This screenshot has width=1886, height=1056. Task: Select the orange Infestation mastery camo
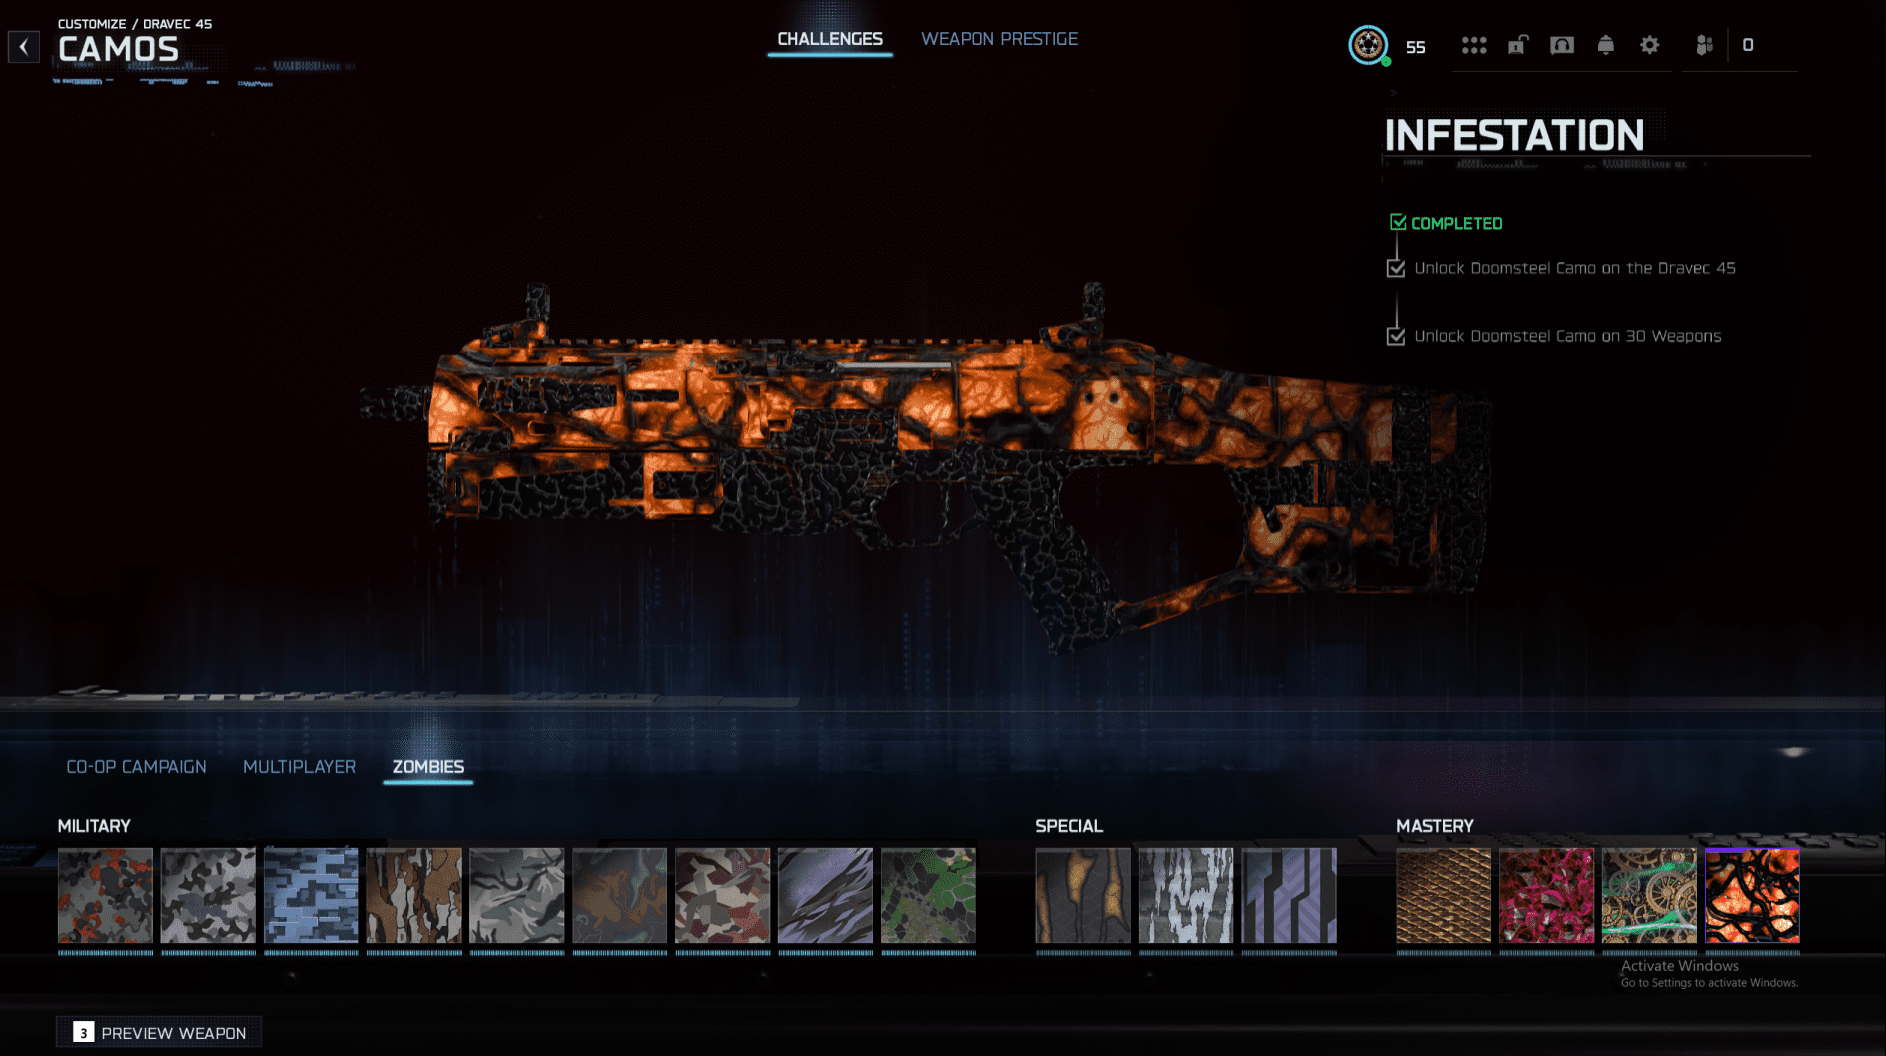coord(1752,895)
